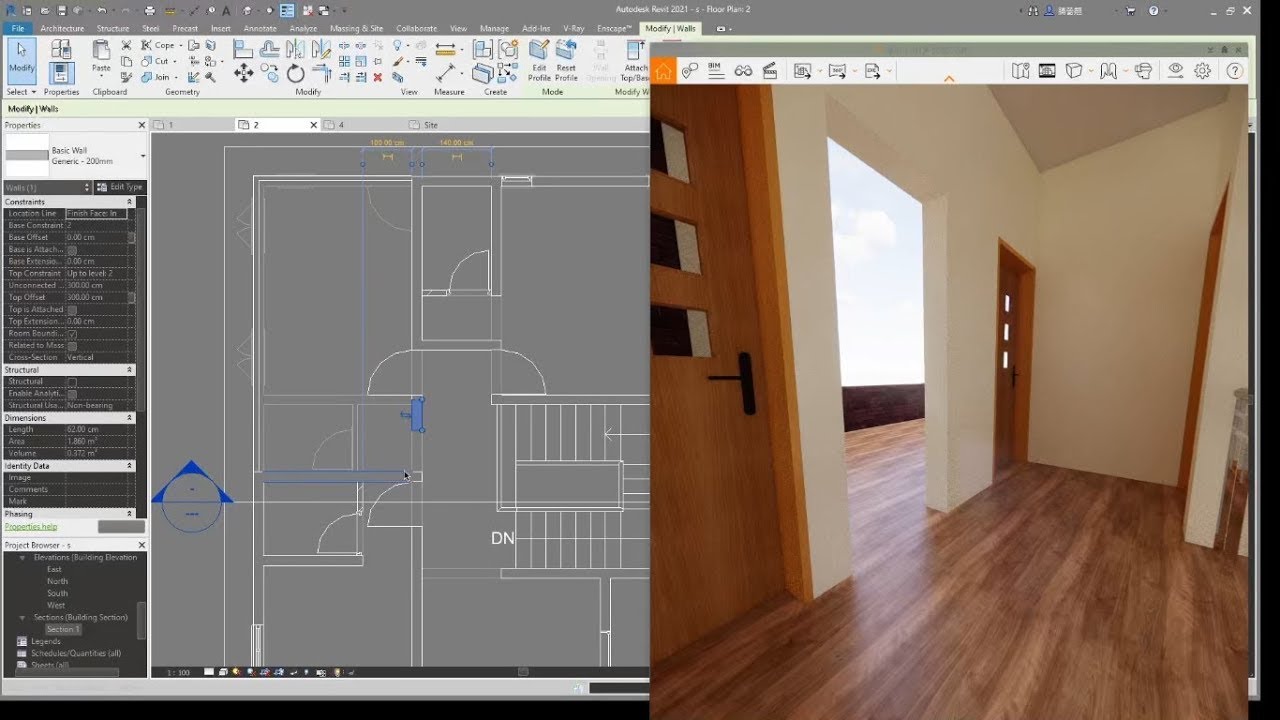Viewport: 1280px width, 720px height.
Task: Toggle Related to Mass checkbox
Action: tap(72, 346)
